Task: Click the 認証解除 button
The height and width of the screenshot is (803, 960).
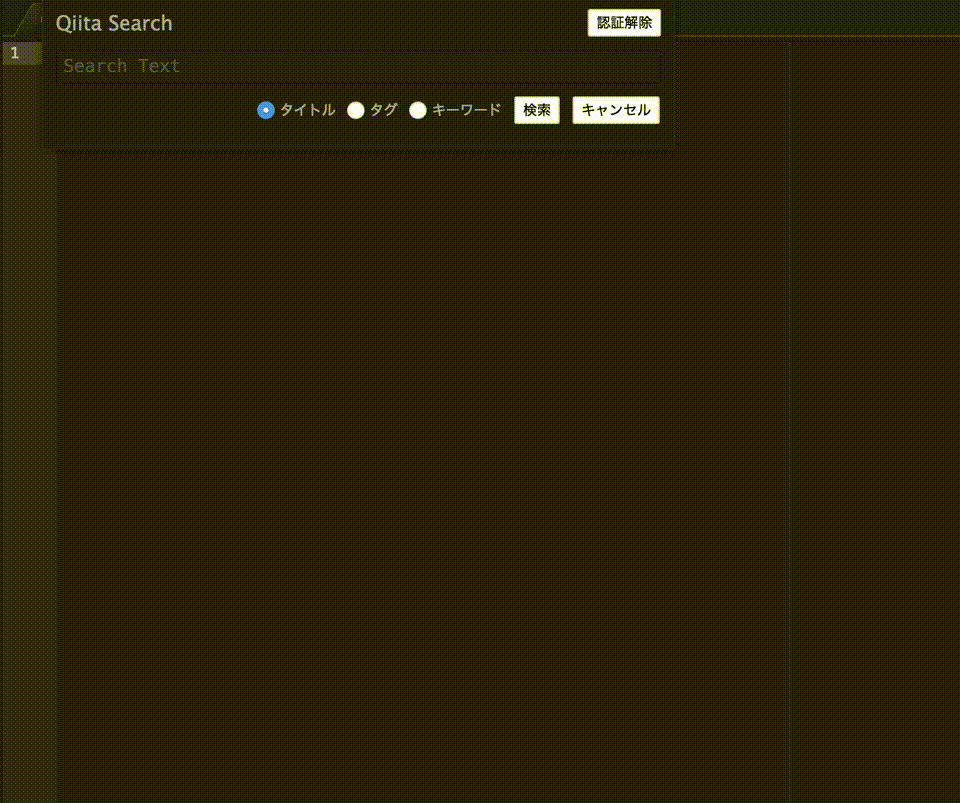Action: 624,23
